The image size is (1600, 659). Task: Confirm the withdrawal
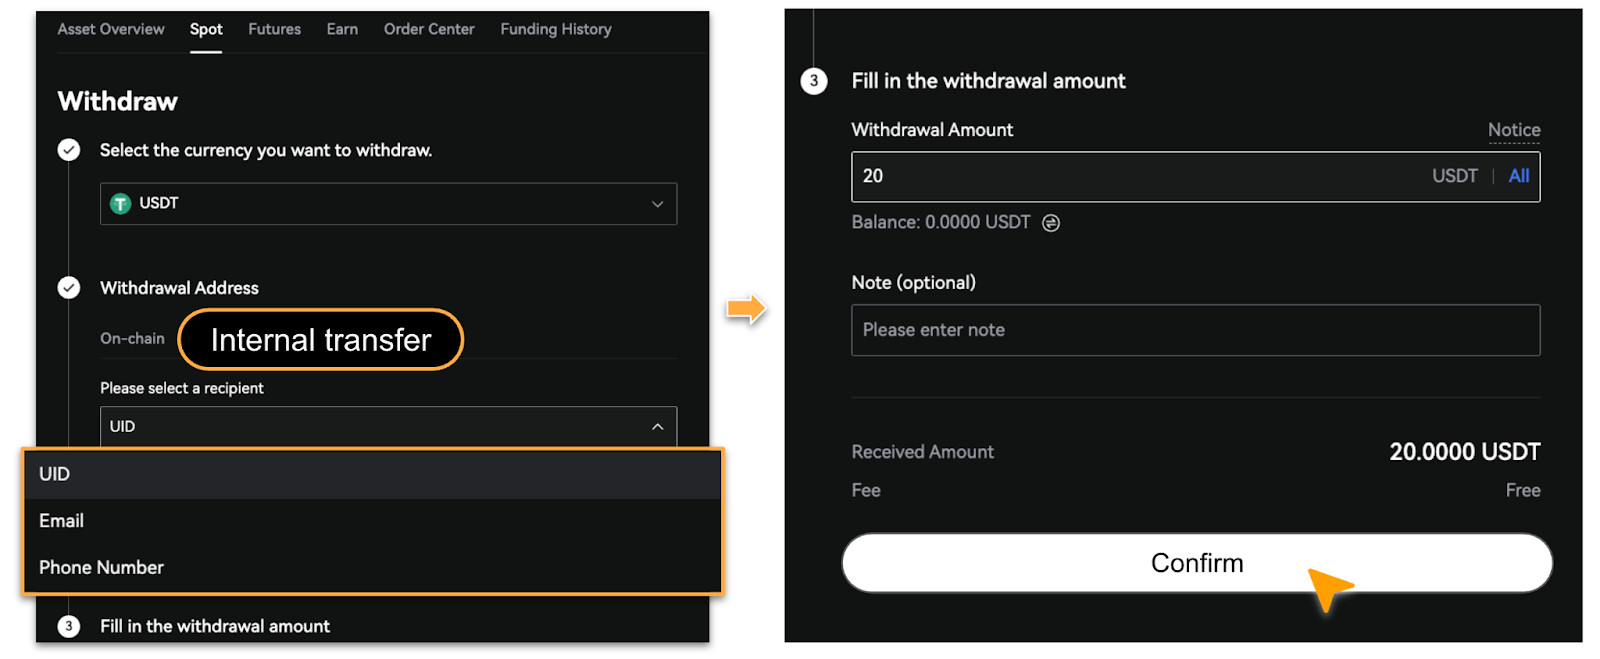[x=1197, y=563]
